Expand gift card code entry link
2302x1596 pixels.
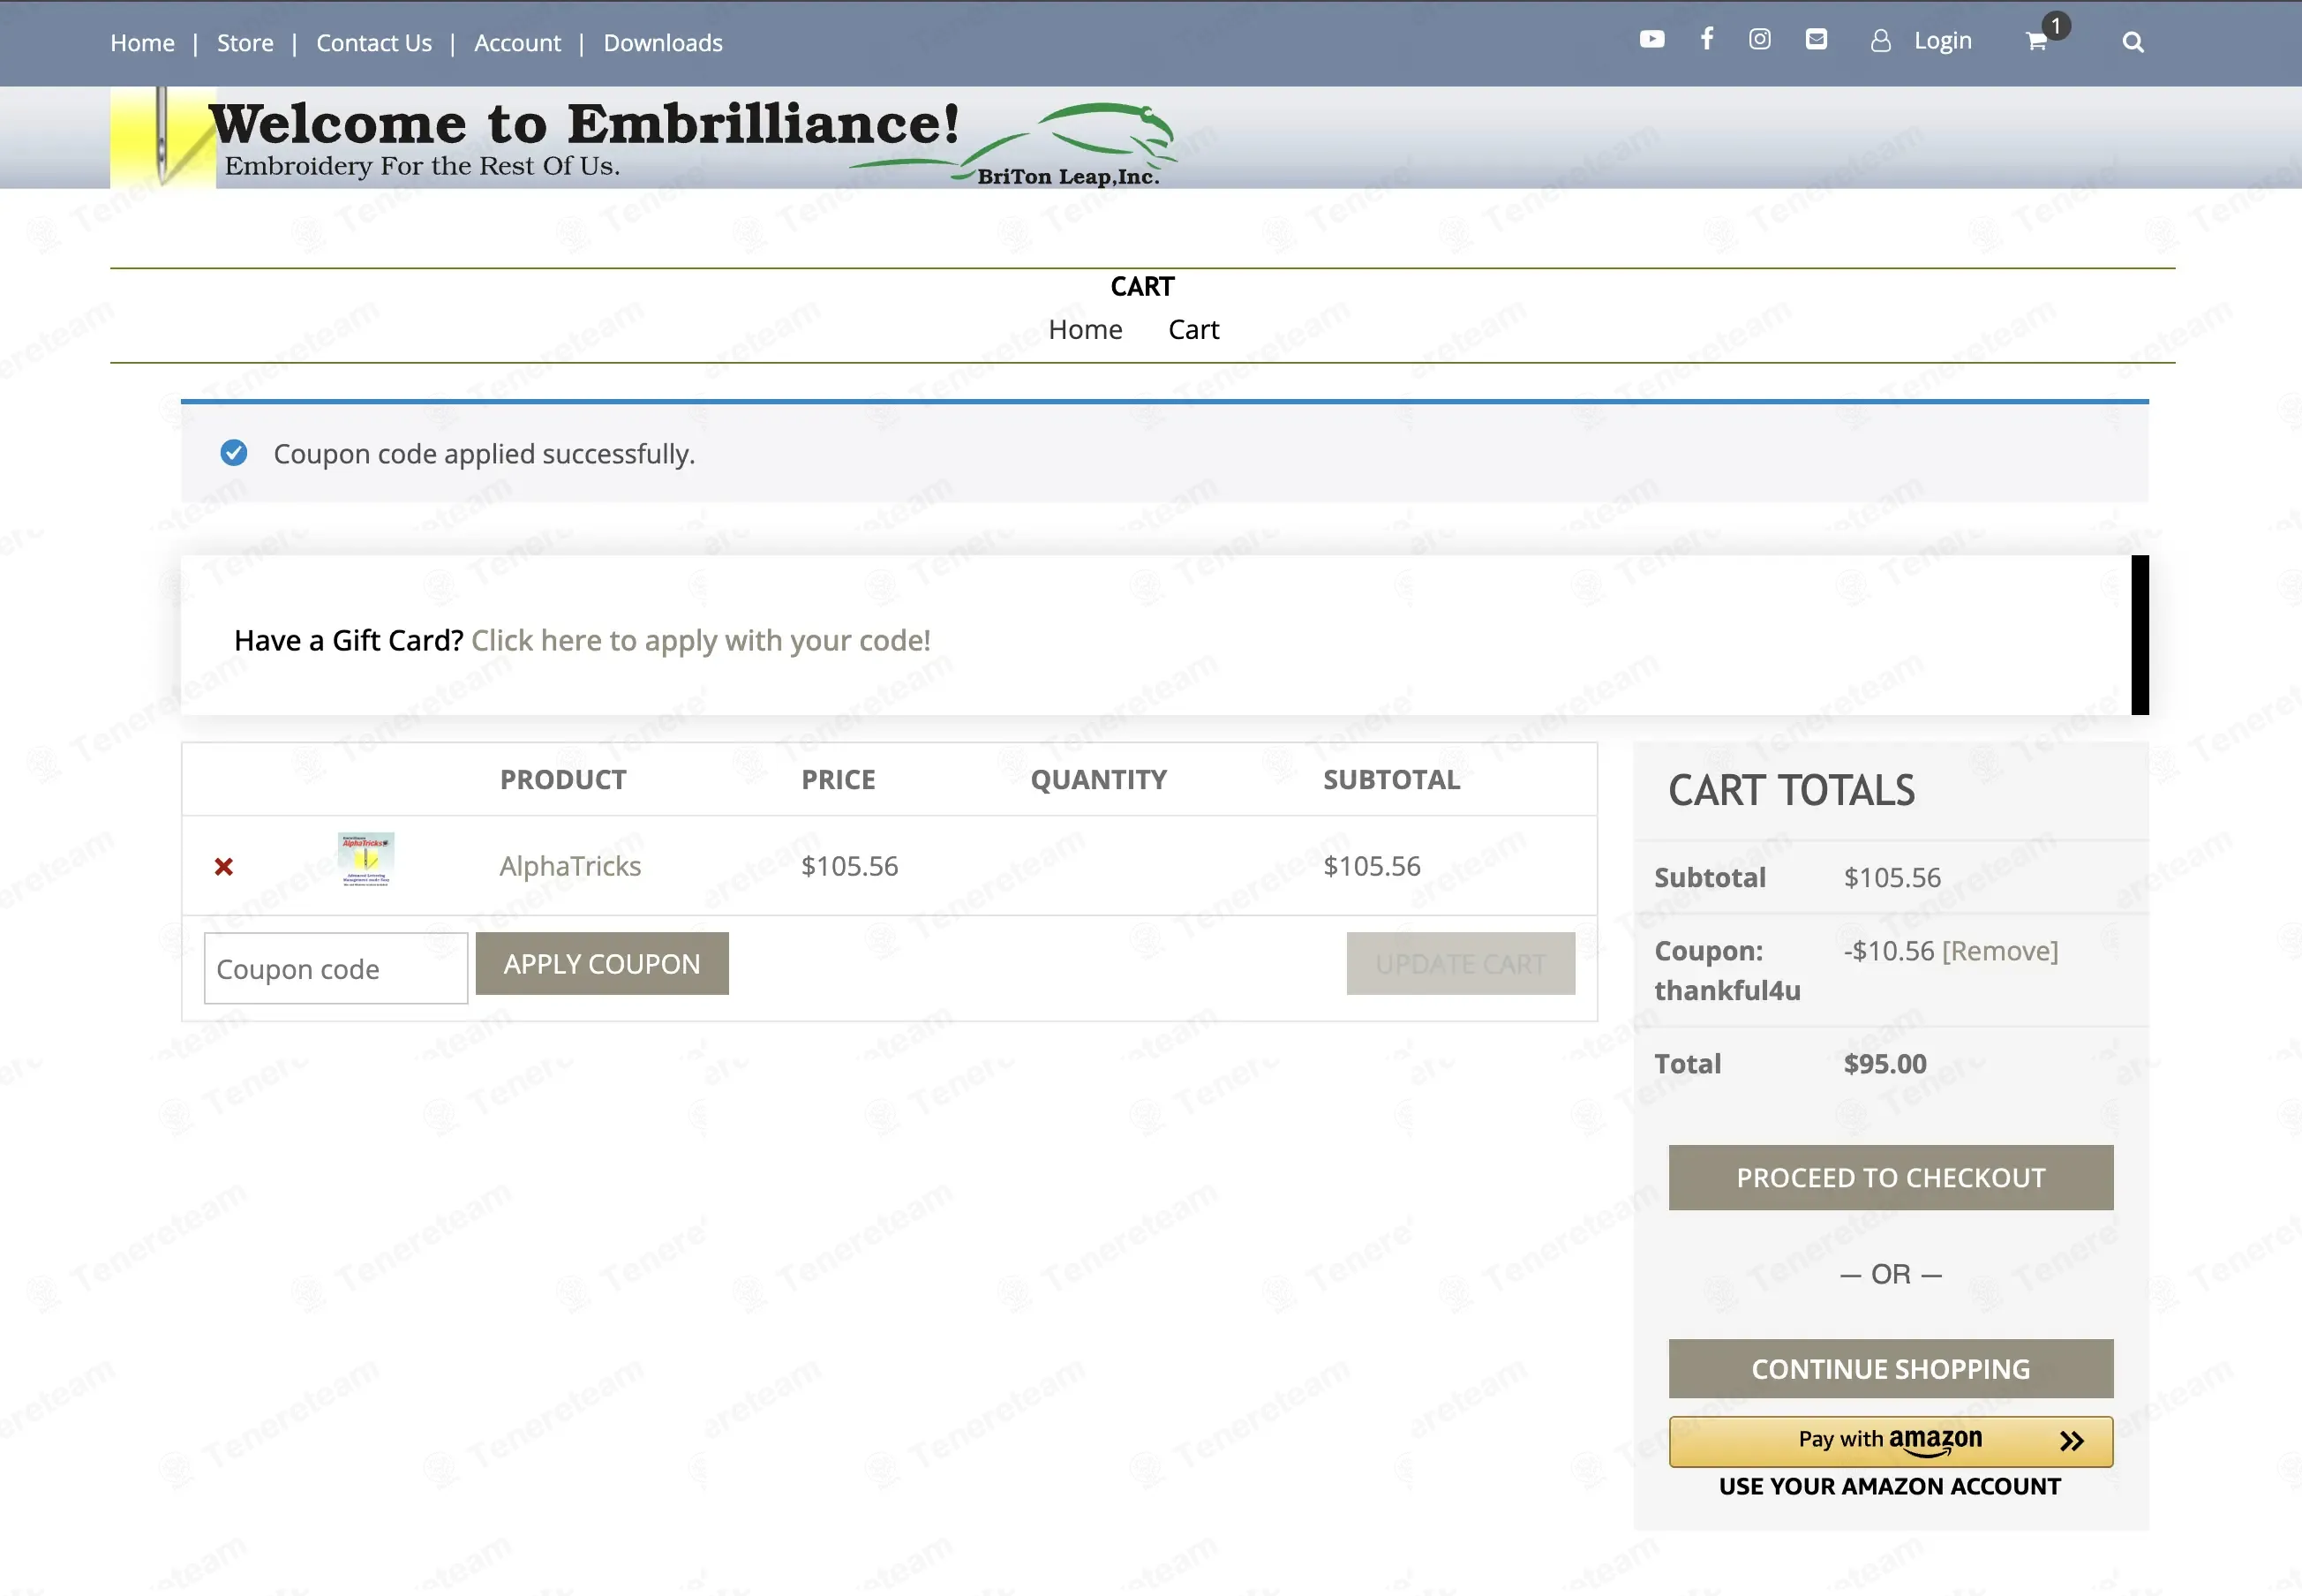[x=700, y=640]
